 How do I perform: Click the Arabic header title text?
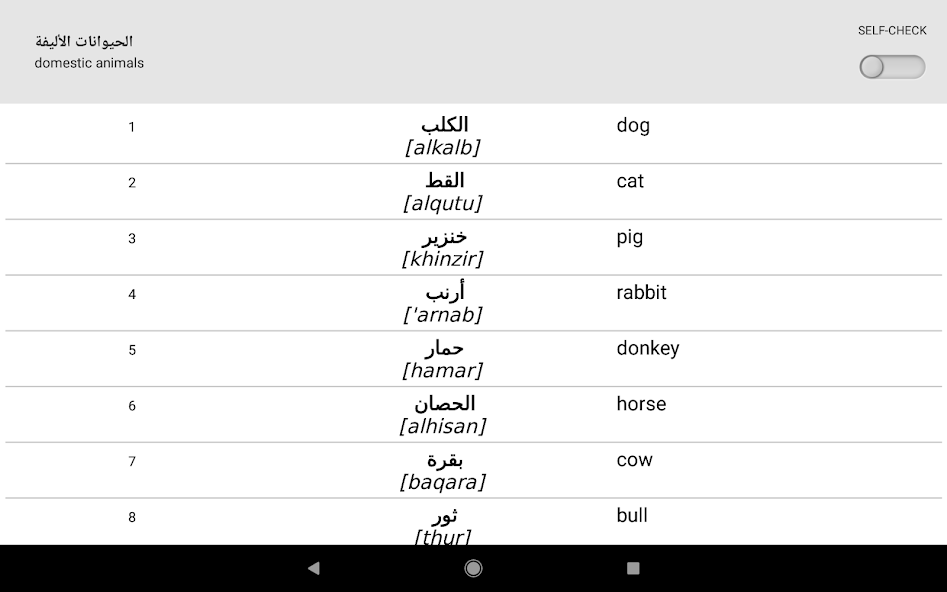84,41
